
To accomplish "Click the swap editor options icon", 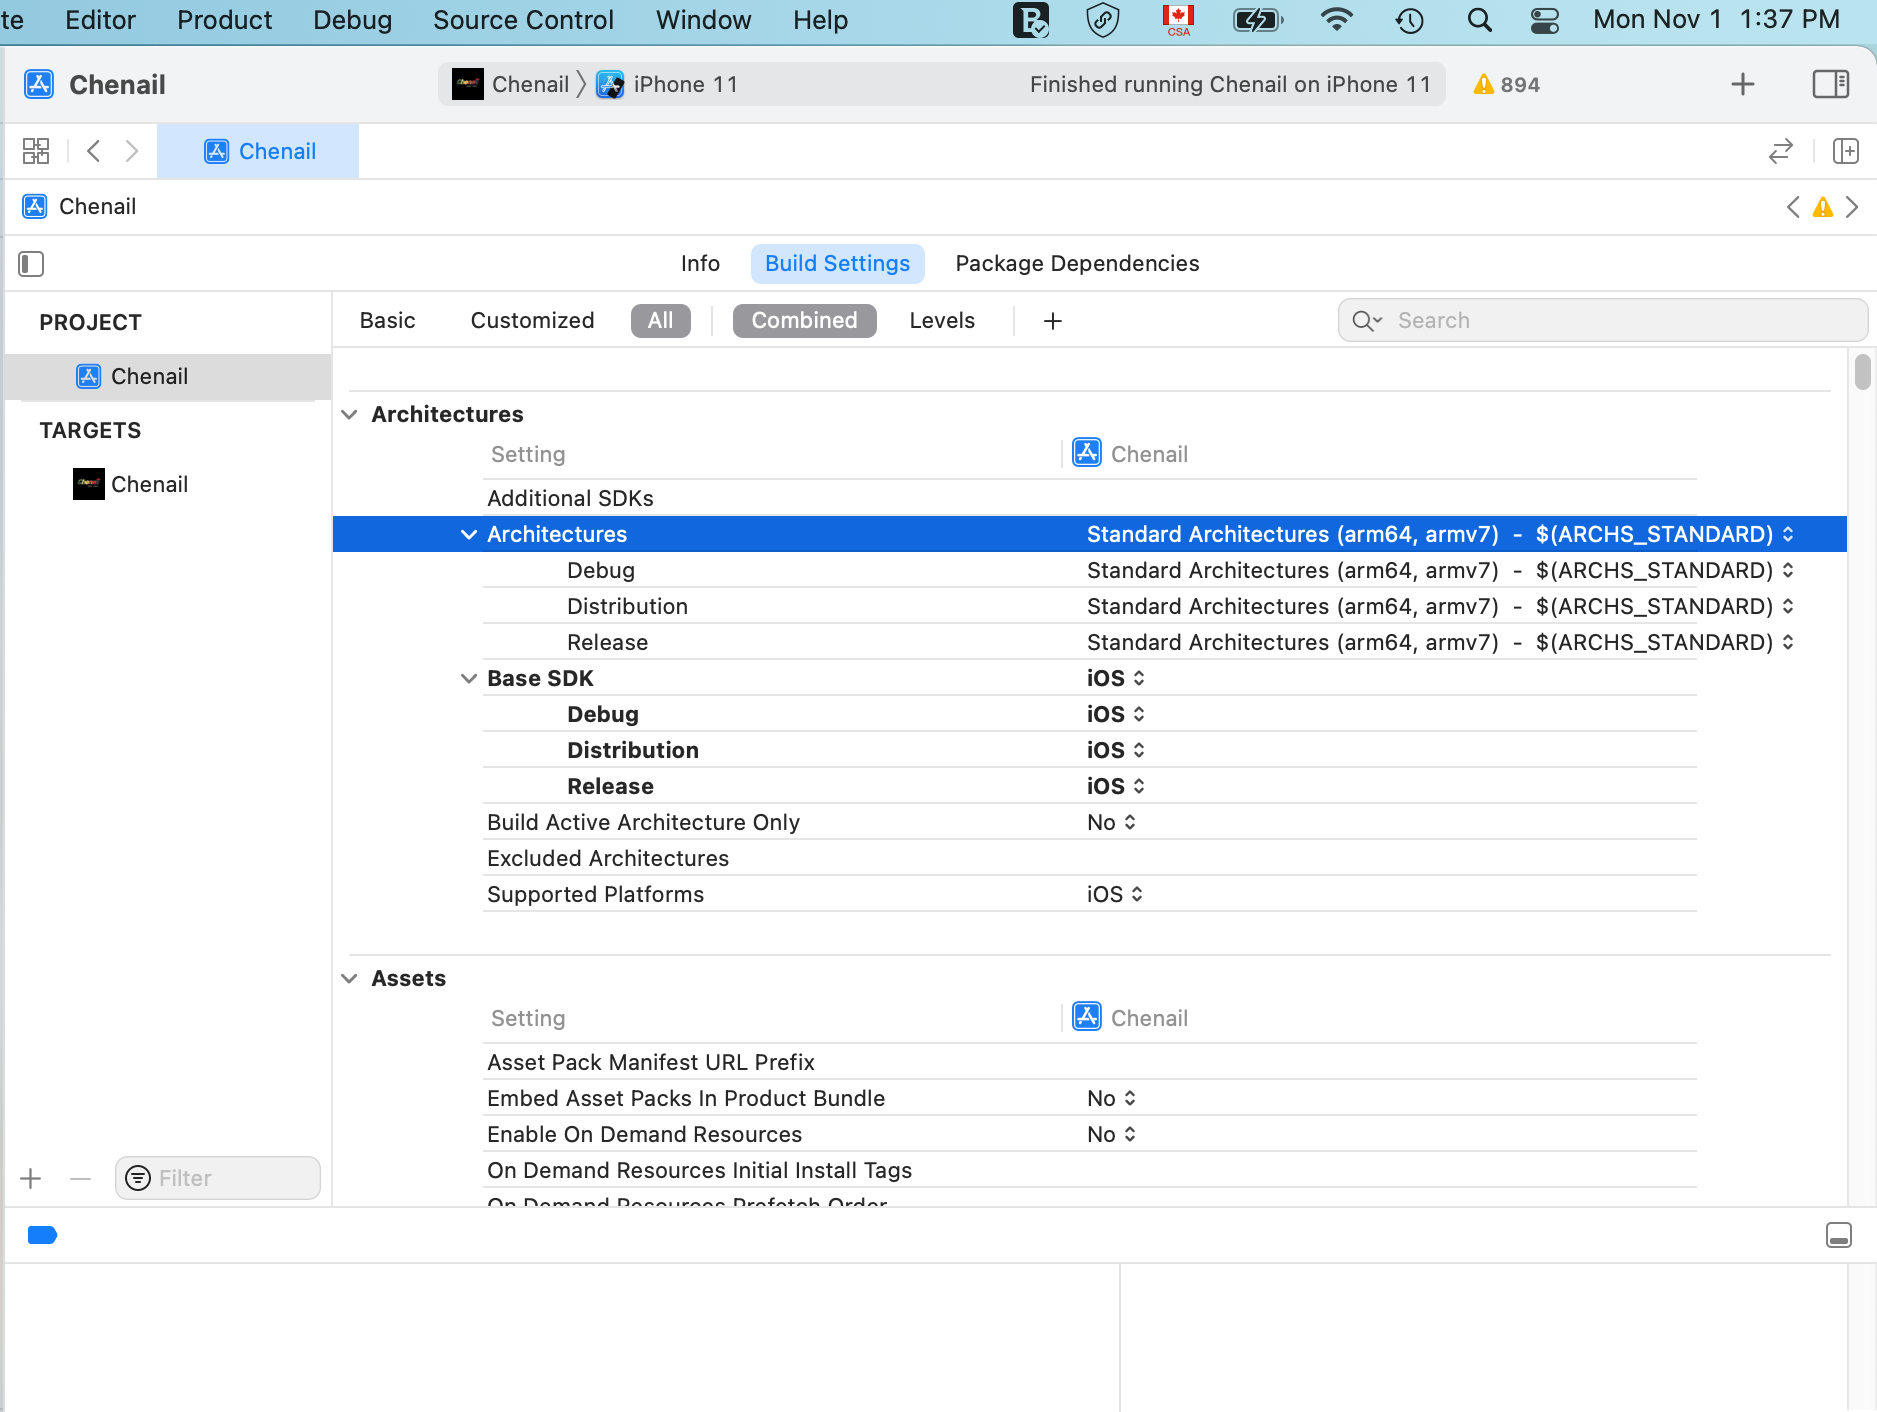I will [1781, 151].
